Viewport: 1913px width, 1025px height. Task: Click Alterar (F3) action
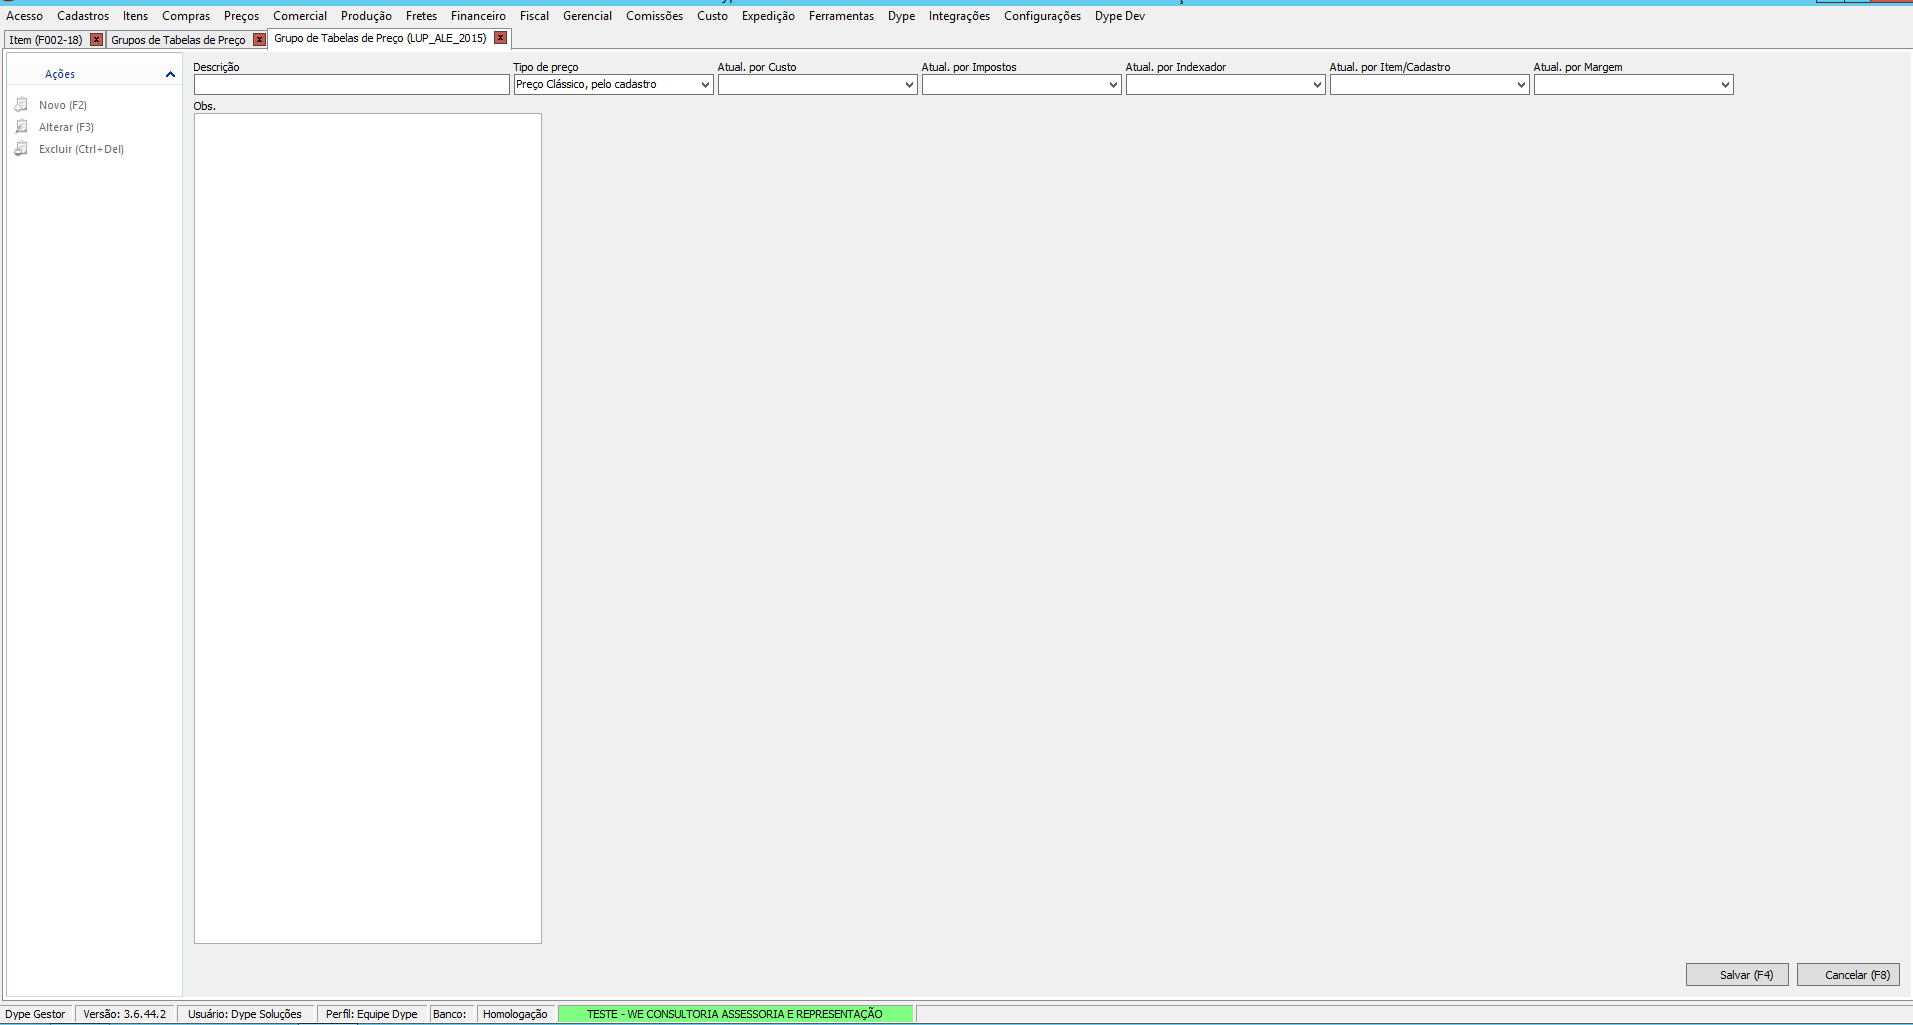click(x=66, y=127)
